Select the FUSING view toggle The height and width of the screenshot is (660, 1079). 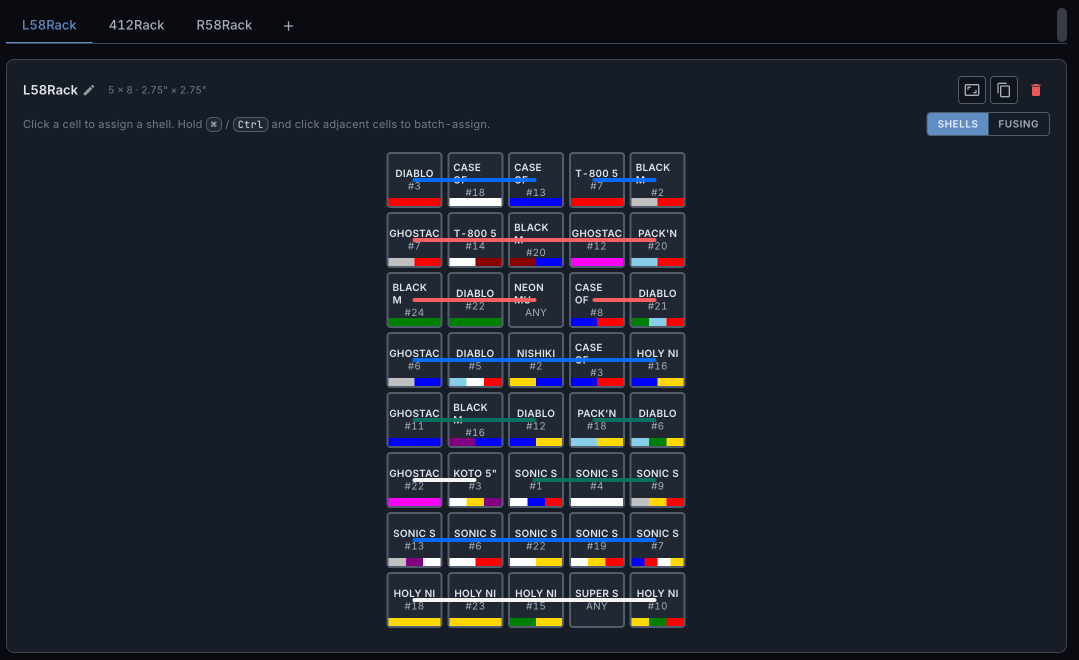1018,124
